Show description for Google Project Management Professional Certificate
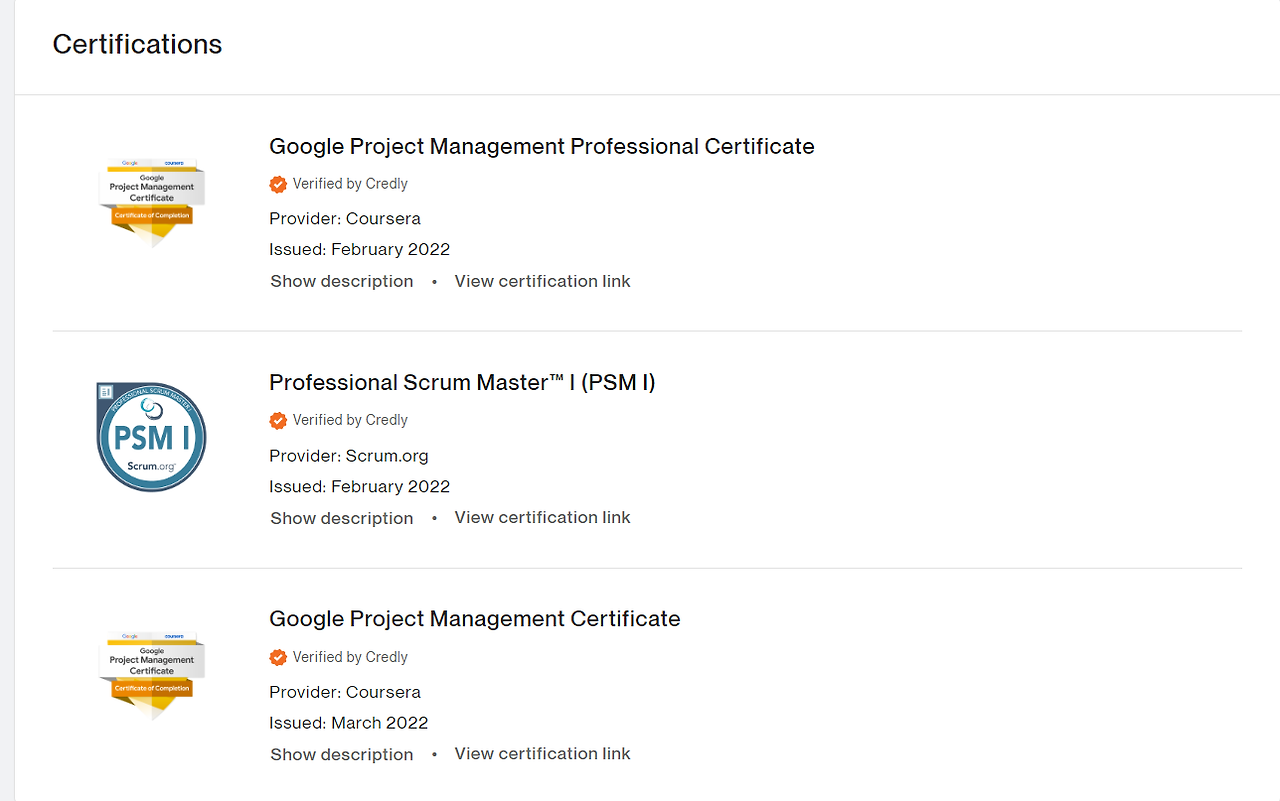The width and height of the screenshot is (1280, 801). pos(342,281)
